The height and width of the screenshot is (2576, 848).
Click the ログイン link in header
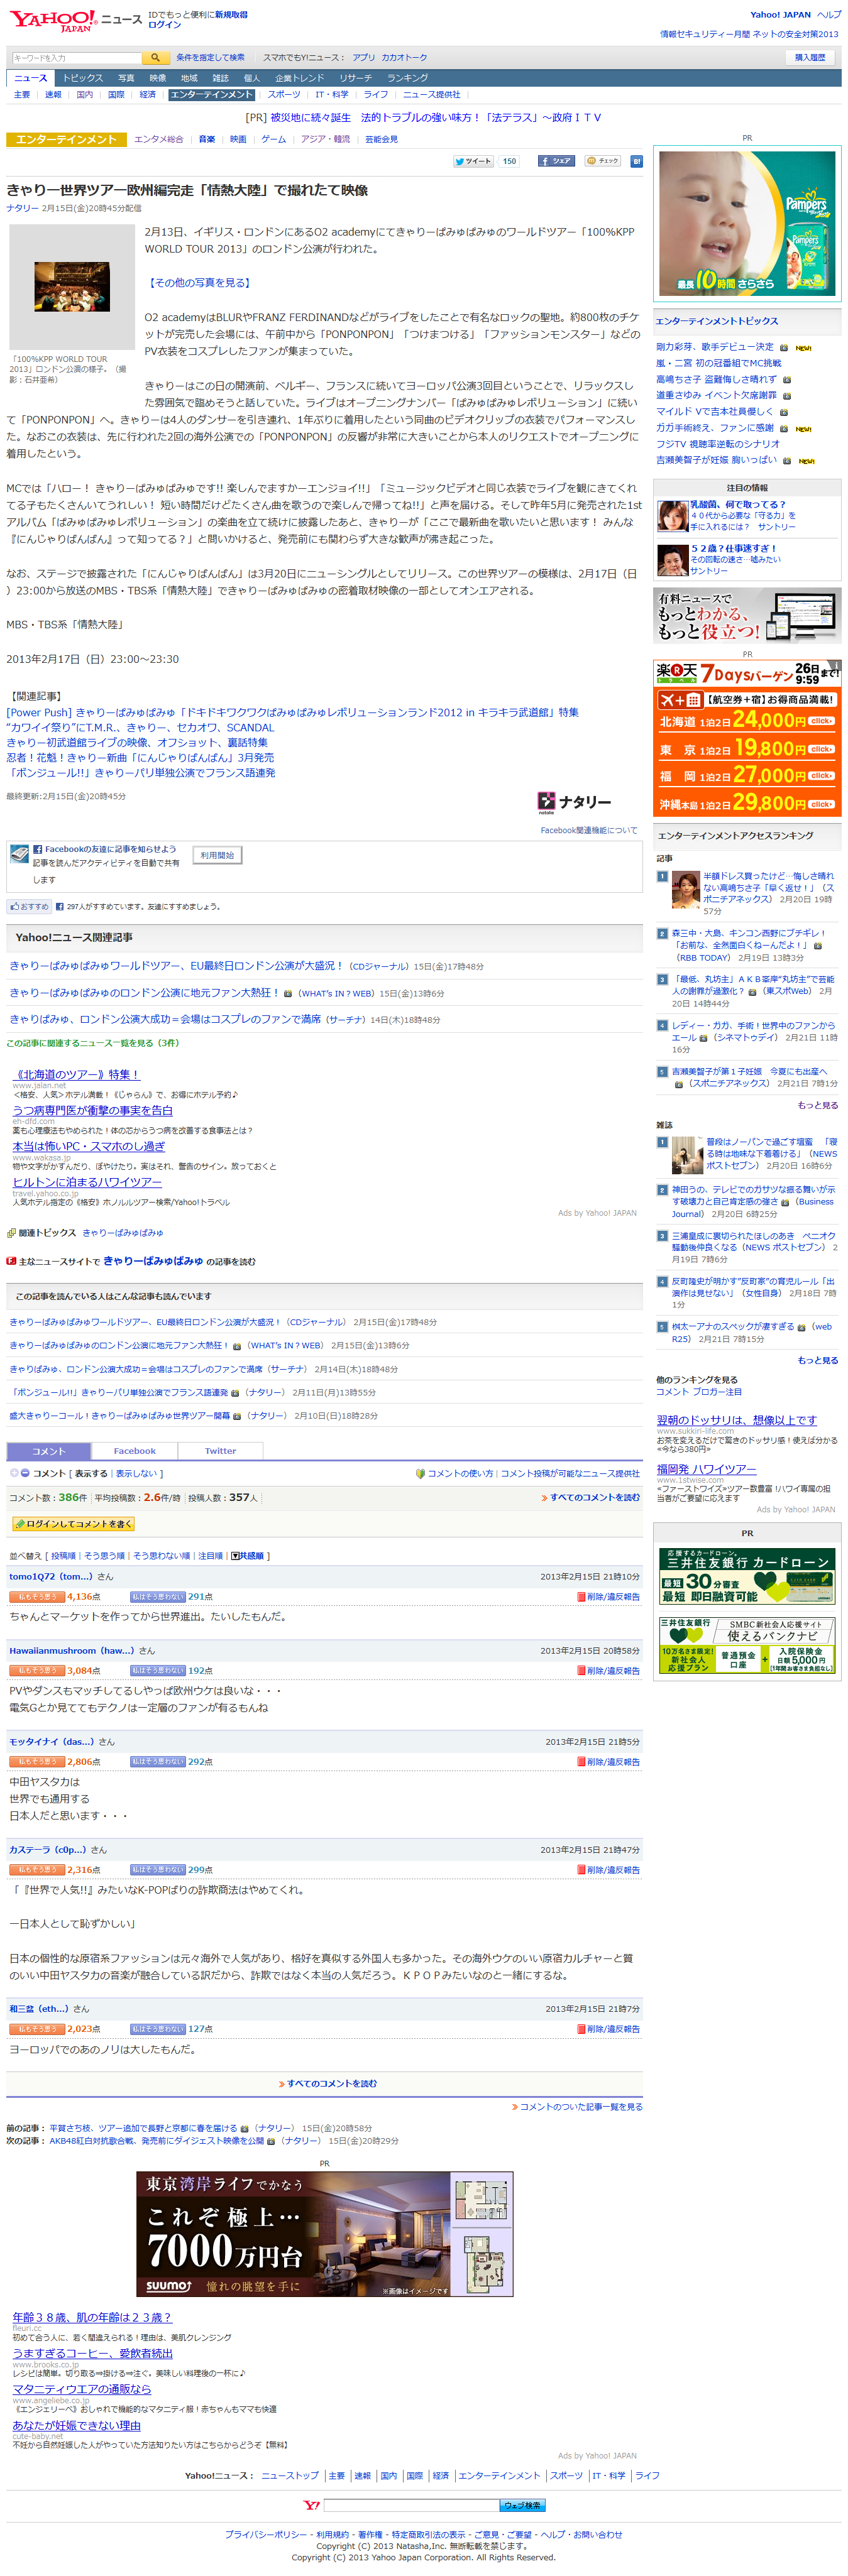(164, 25)
